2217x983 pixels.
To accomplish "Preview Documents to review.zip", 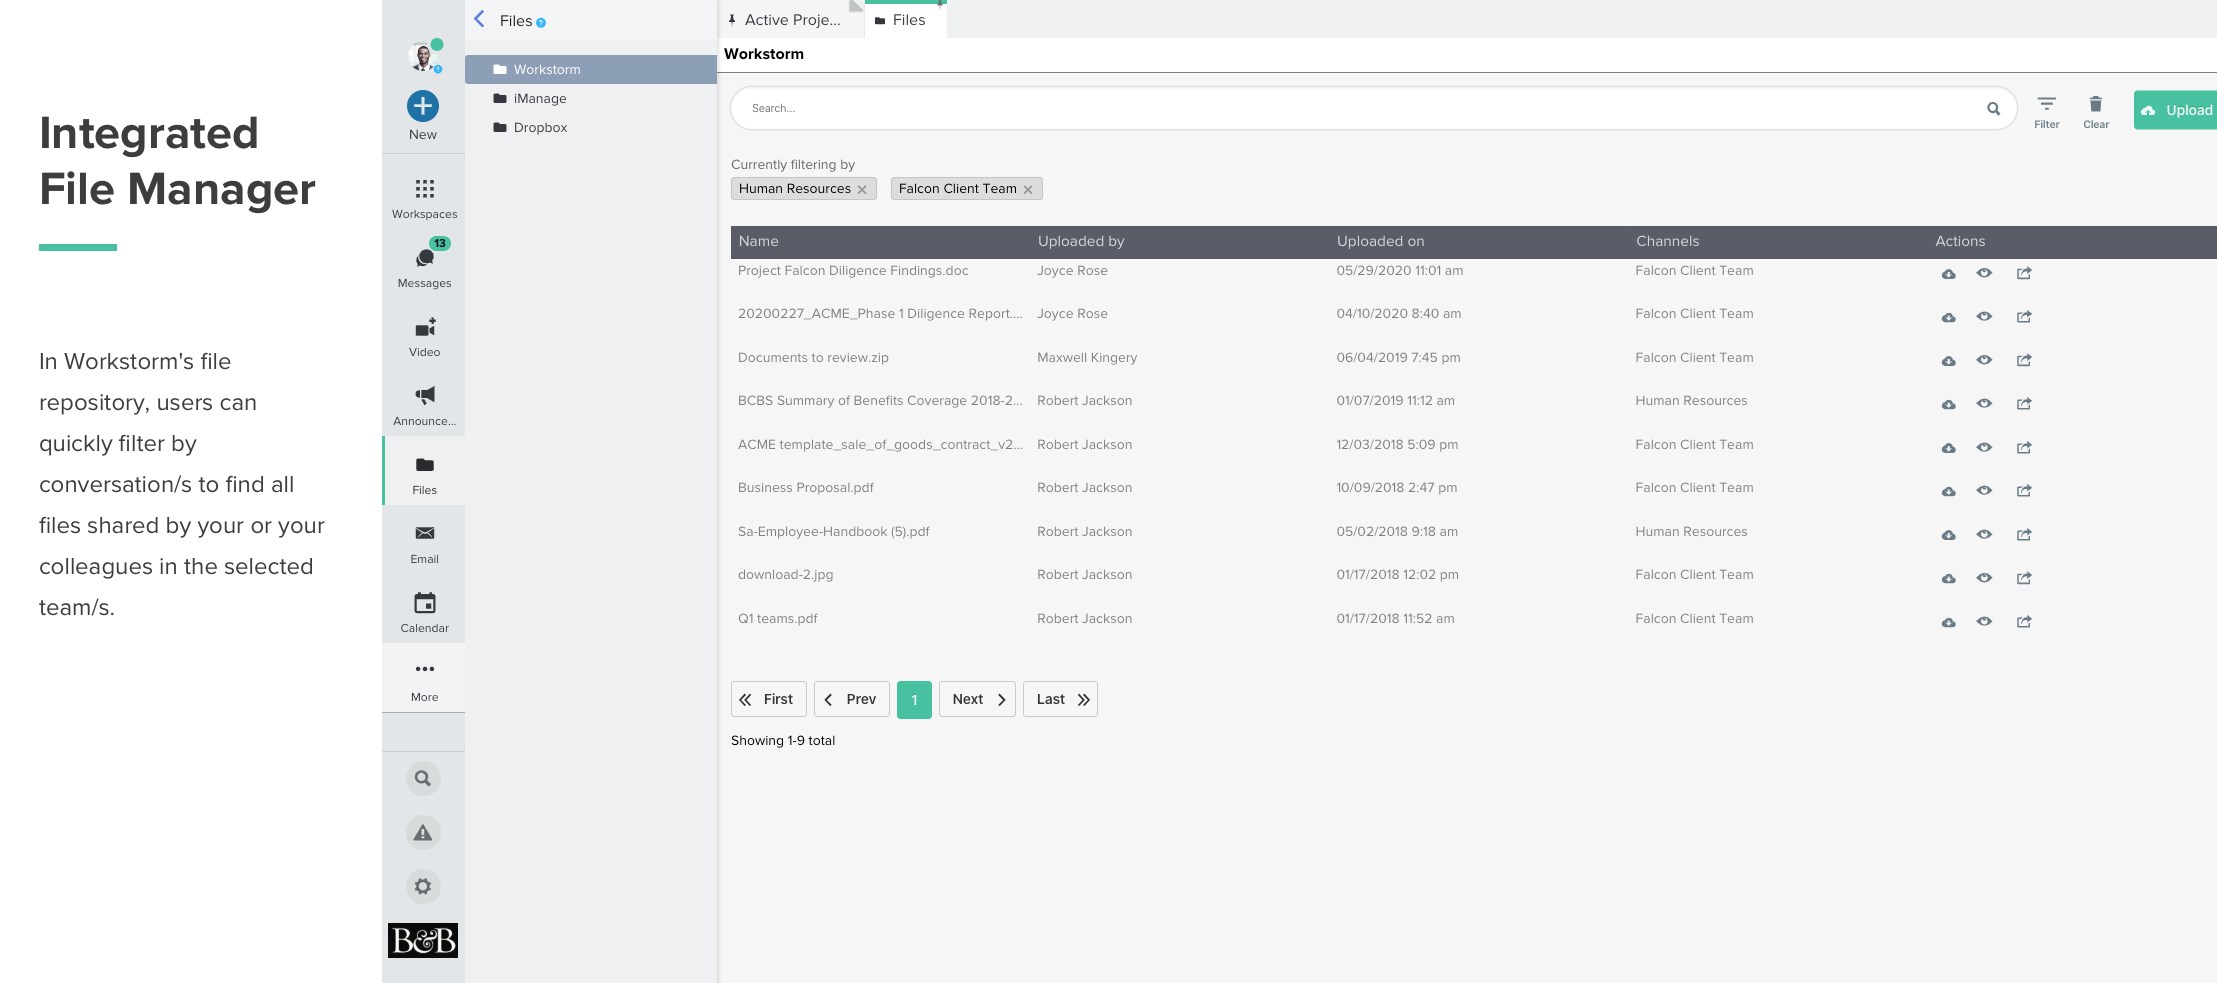I will coord(1984,360).
